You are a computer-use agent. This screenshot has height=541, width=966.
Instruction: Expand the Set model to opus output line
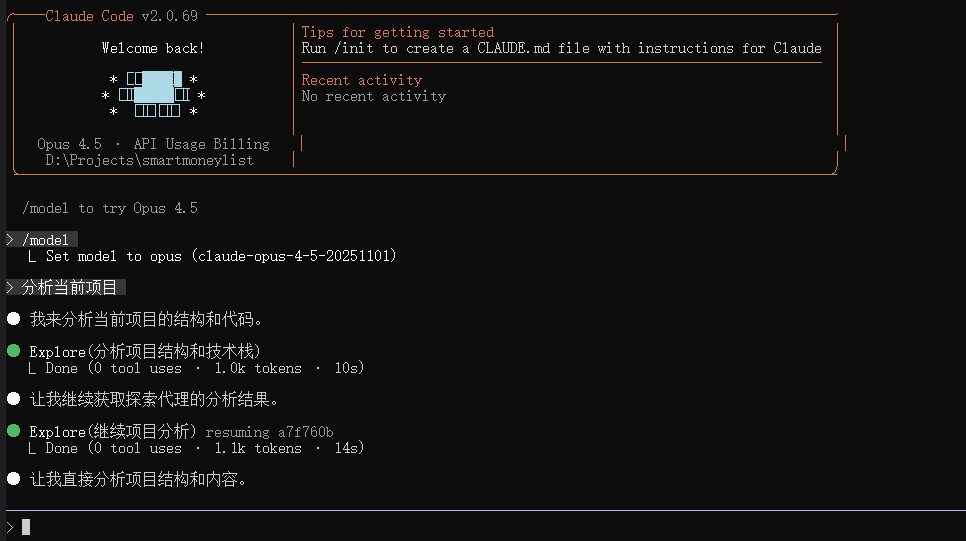[x=213, y=256]
